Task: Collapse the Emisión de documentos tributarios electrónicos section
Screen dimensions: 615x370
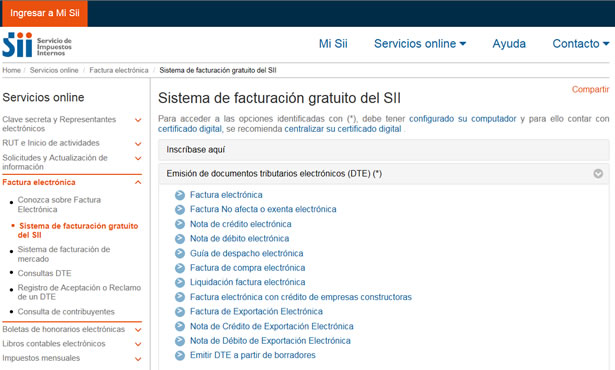Action: click(x=598, y=173)
